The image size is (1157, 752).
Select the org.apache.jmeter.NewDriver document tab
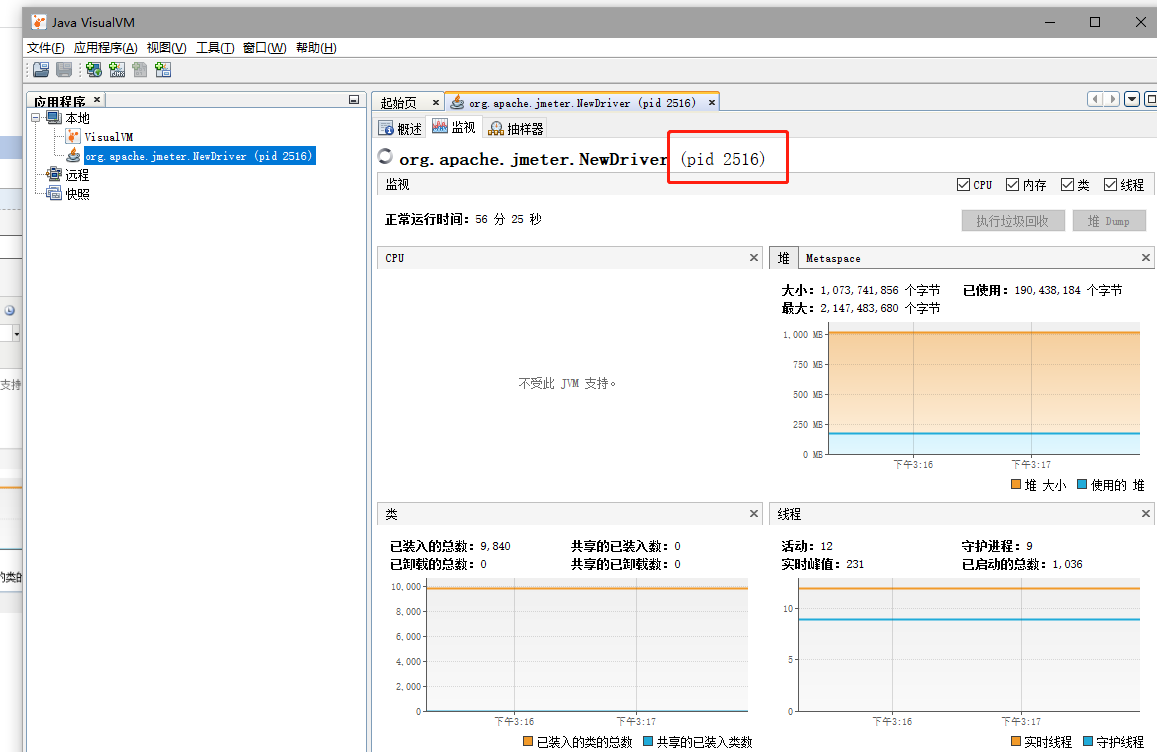pos(582,103)
